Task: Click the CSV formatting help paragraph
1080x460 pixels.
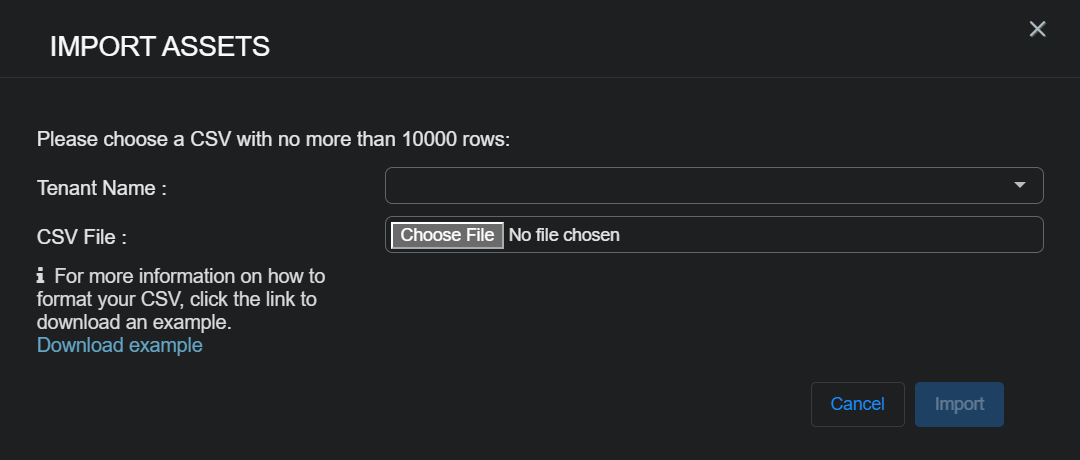Action: (x=180, y=299)
